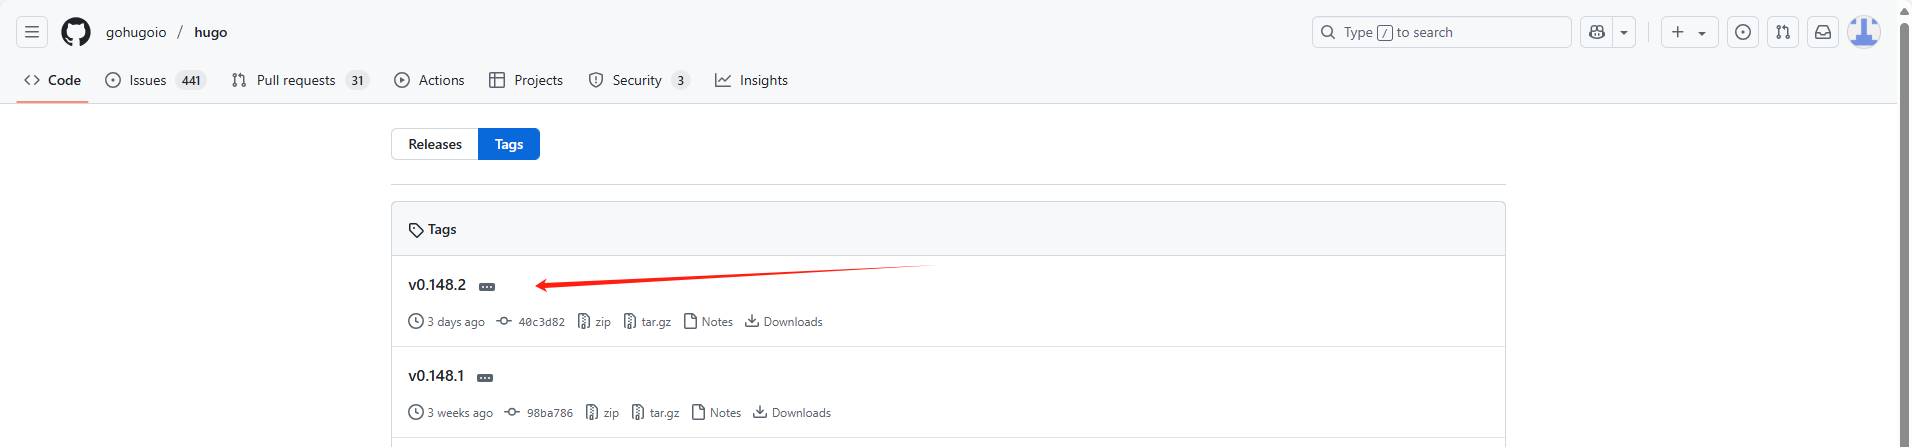Open the Copilot chat icon
This screenshot has height=447, width=1912.
(x=1597, y=32)
